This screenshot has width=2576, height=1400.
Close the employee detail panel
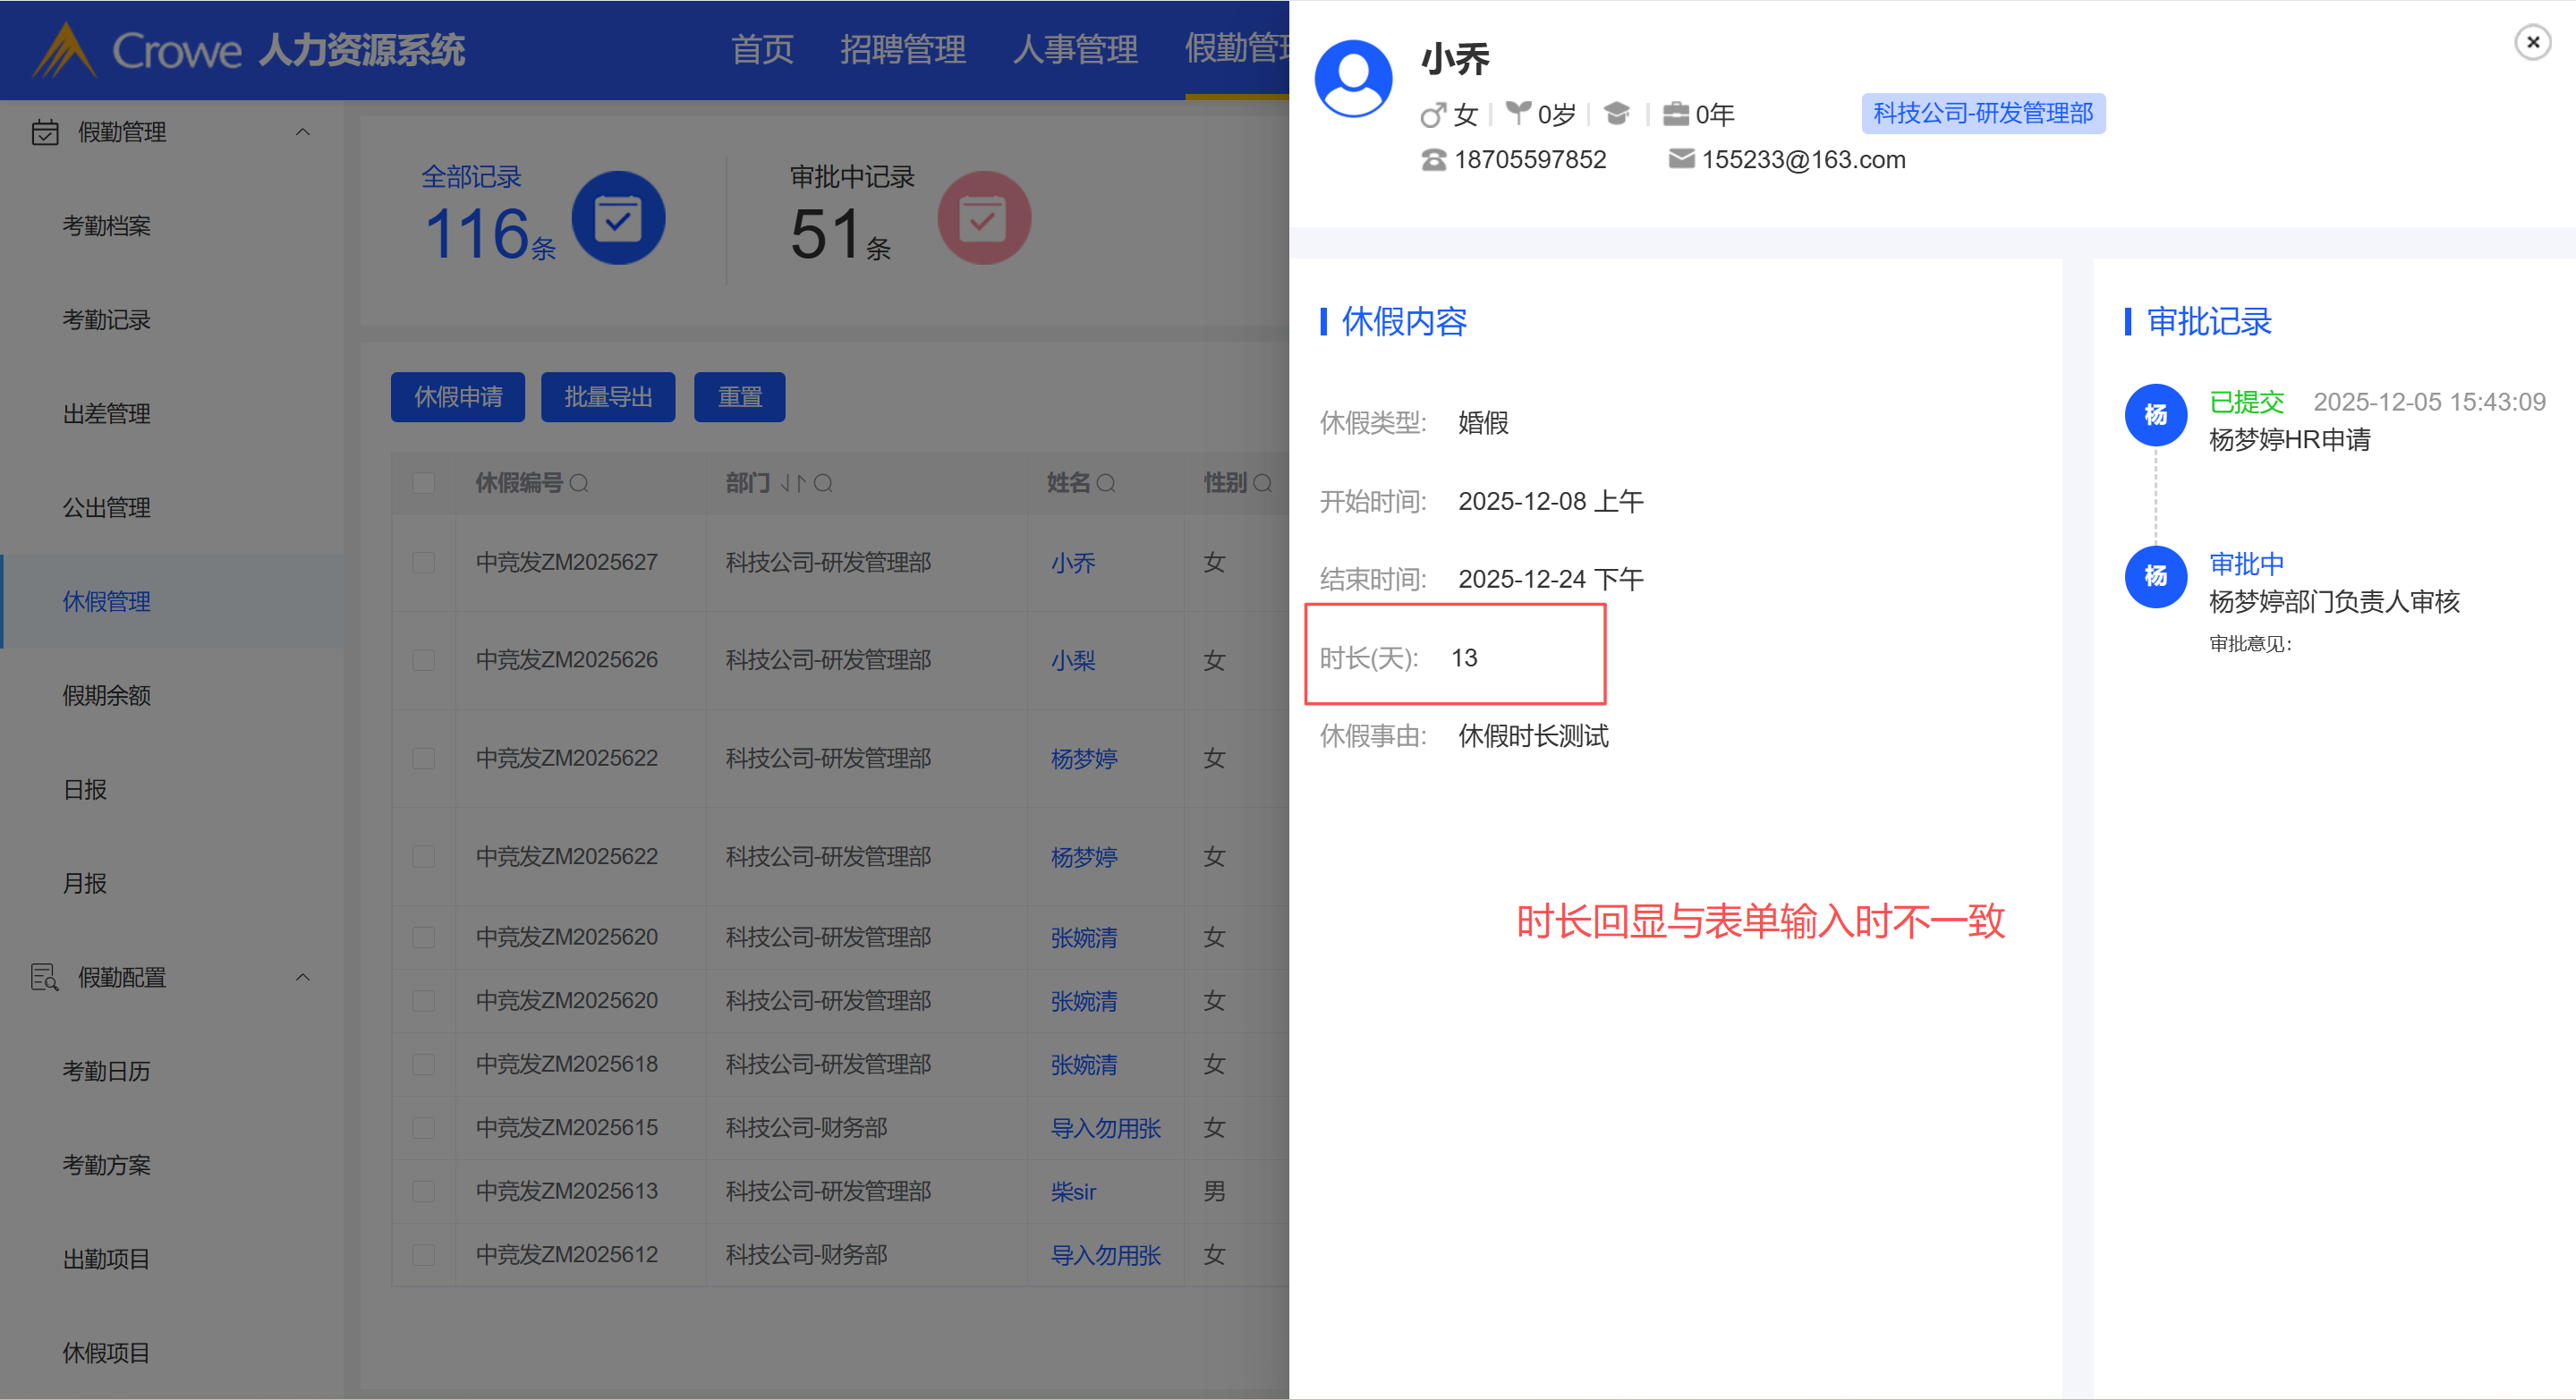click(2532, 42)
